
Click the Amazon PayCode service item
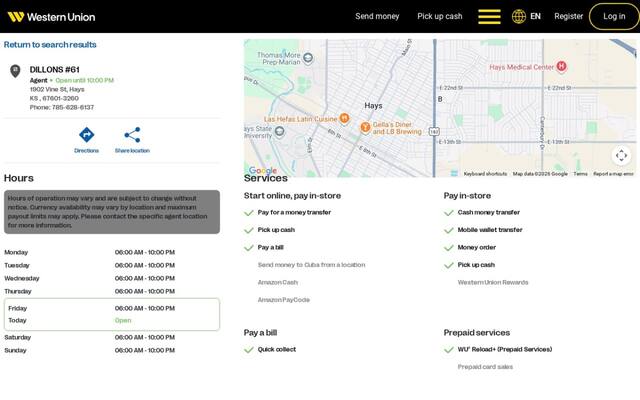coord(284,300)
